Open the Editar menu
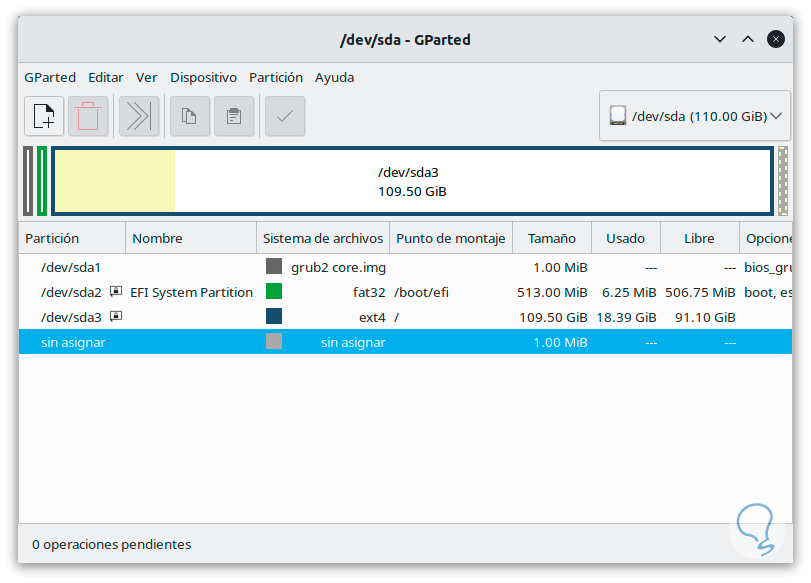 pos(106,78)
